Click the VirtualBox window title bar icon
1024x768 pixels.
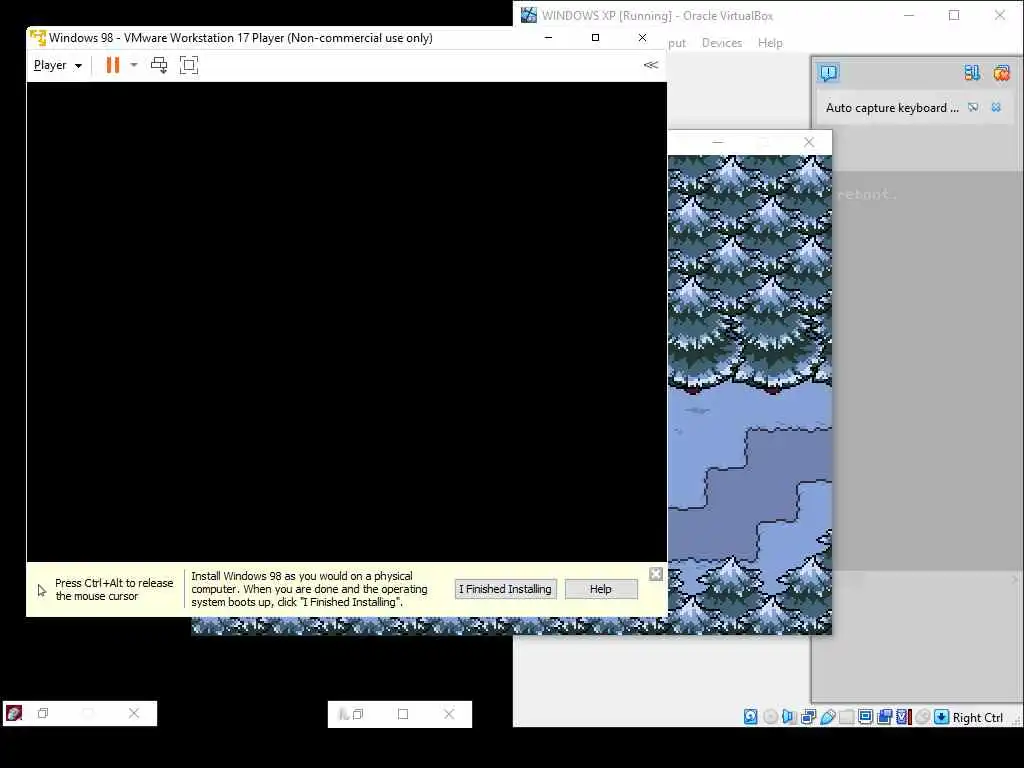click(x=529, y=15)
